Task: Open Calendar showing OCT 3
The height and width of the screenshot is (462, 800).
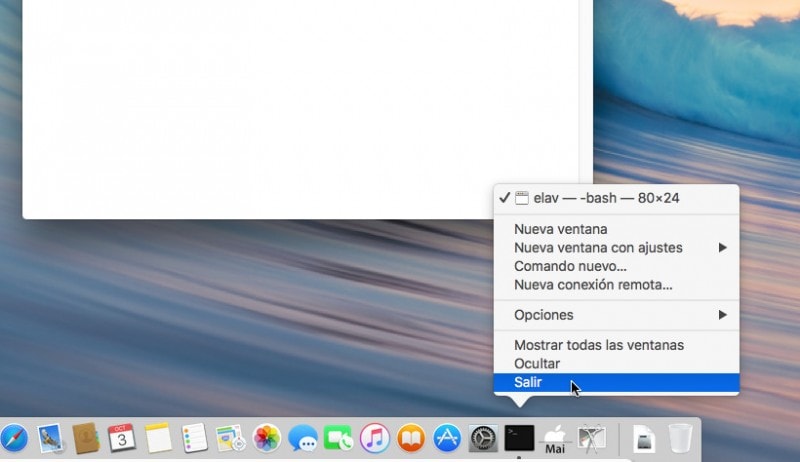Action: coord(121,438)
